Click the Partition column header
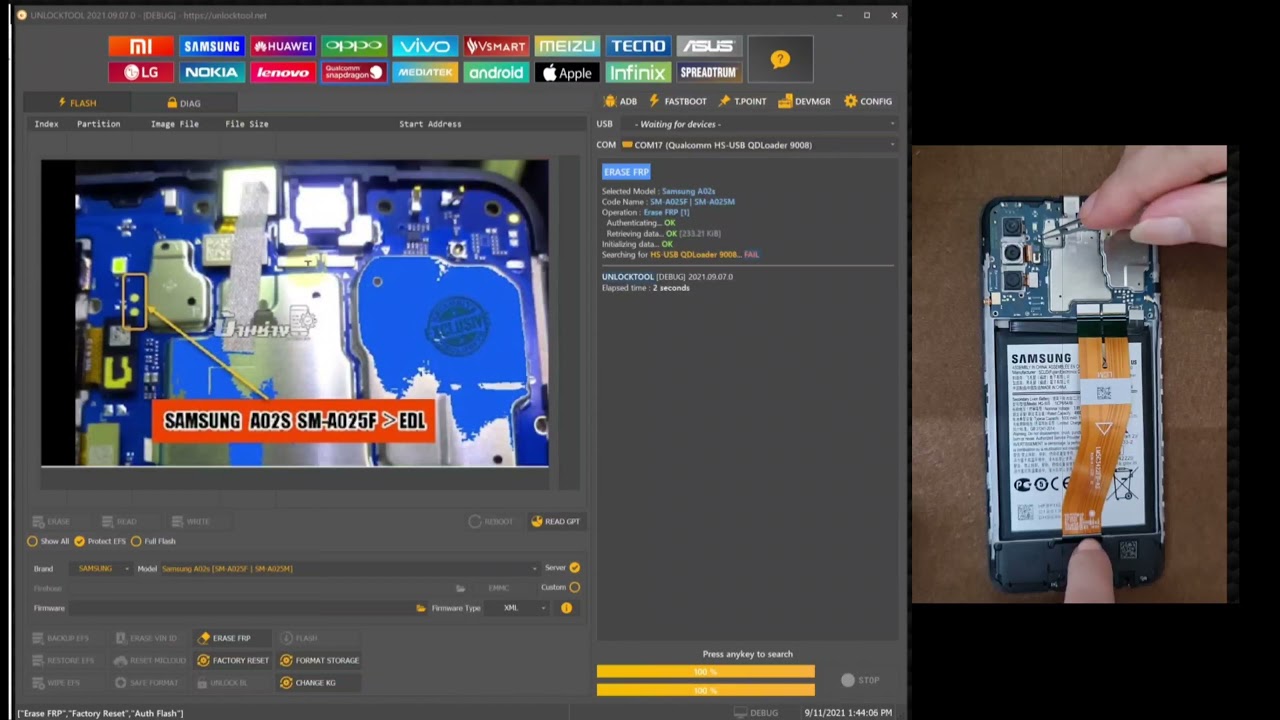The width and height of the screenshot is (1280, 720). tap(98, 124)
